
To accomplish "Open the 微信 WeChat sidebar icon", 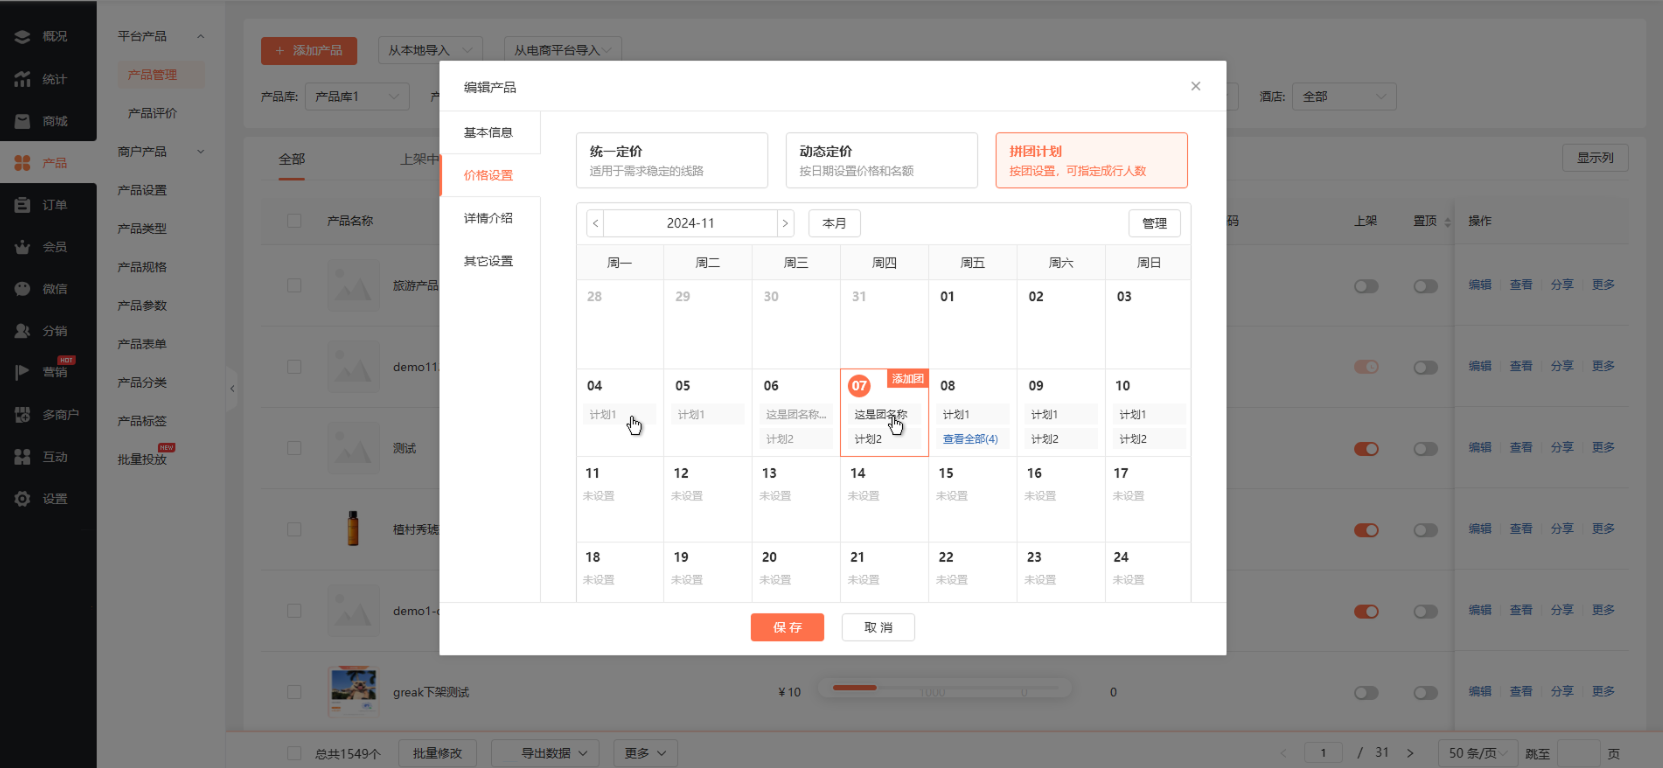I will [x=22, y=289].
